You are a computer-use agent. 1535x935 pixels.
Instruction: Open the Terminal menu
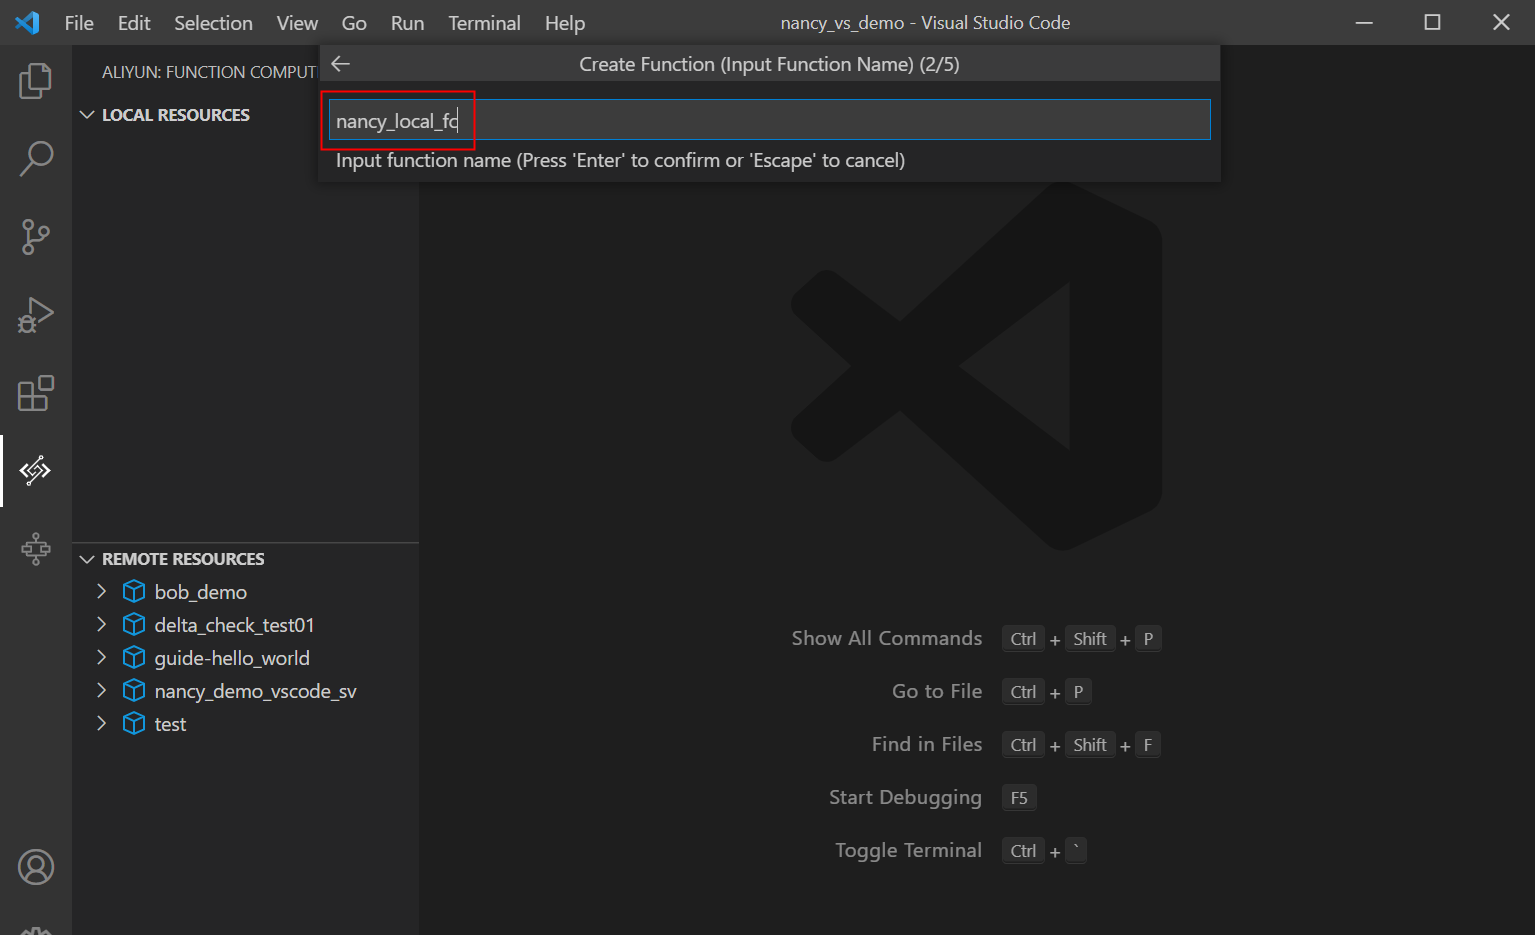[484, 23]
